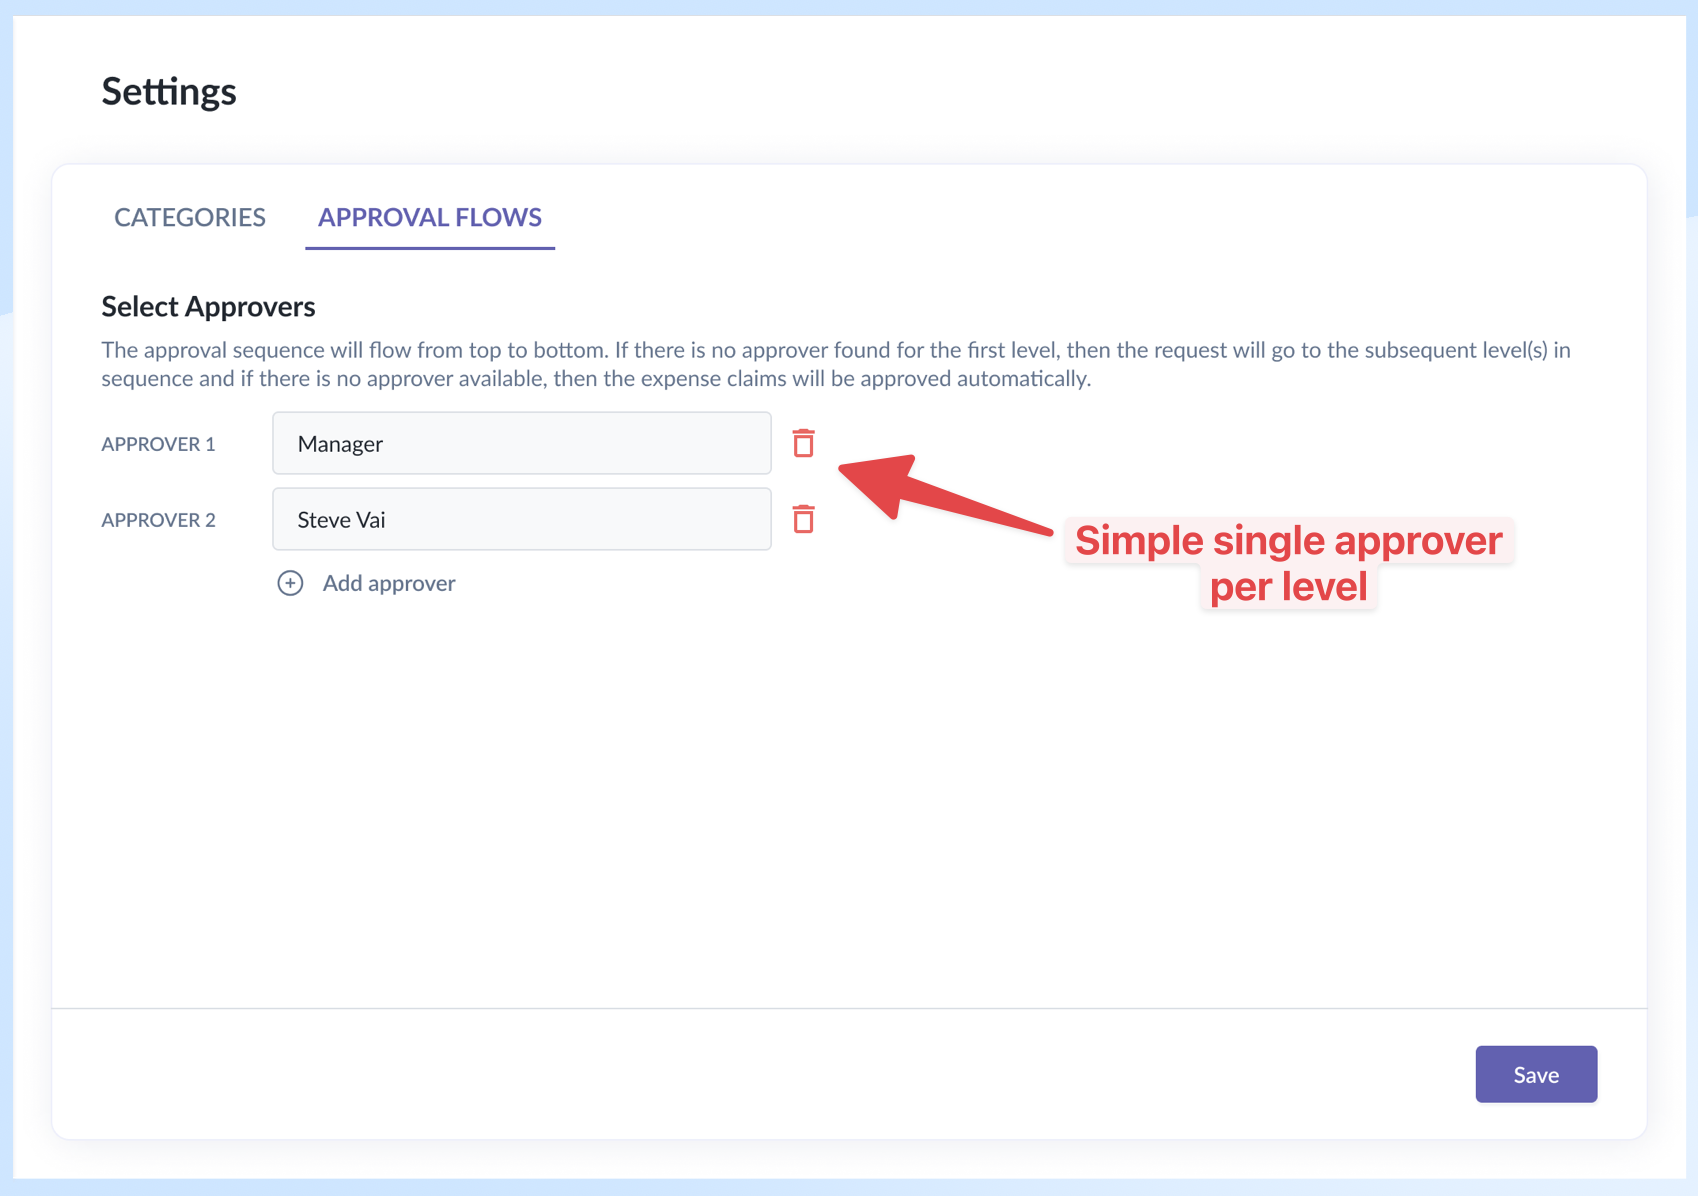Open the Approver 2 selector showing Steve Vai
The height and width of the screenshot is (1196, 1698).
[x=521, y=519]
